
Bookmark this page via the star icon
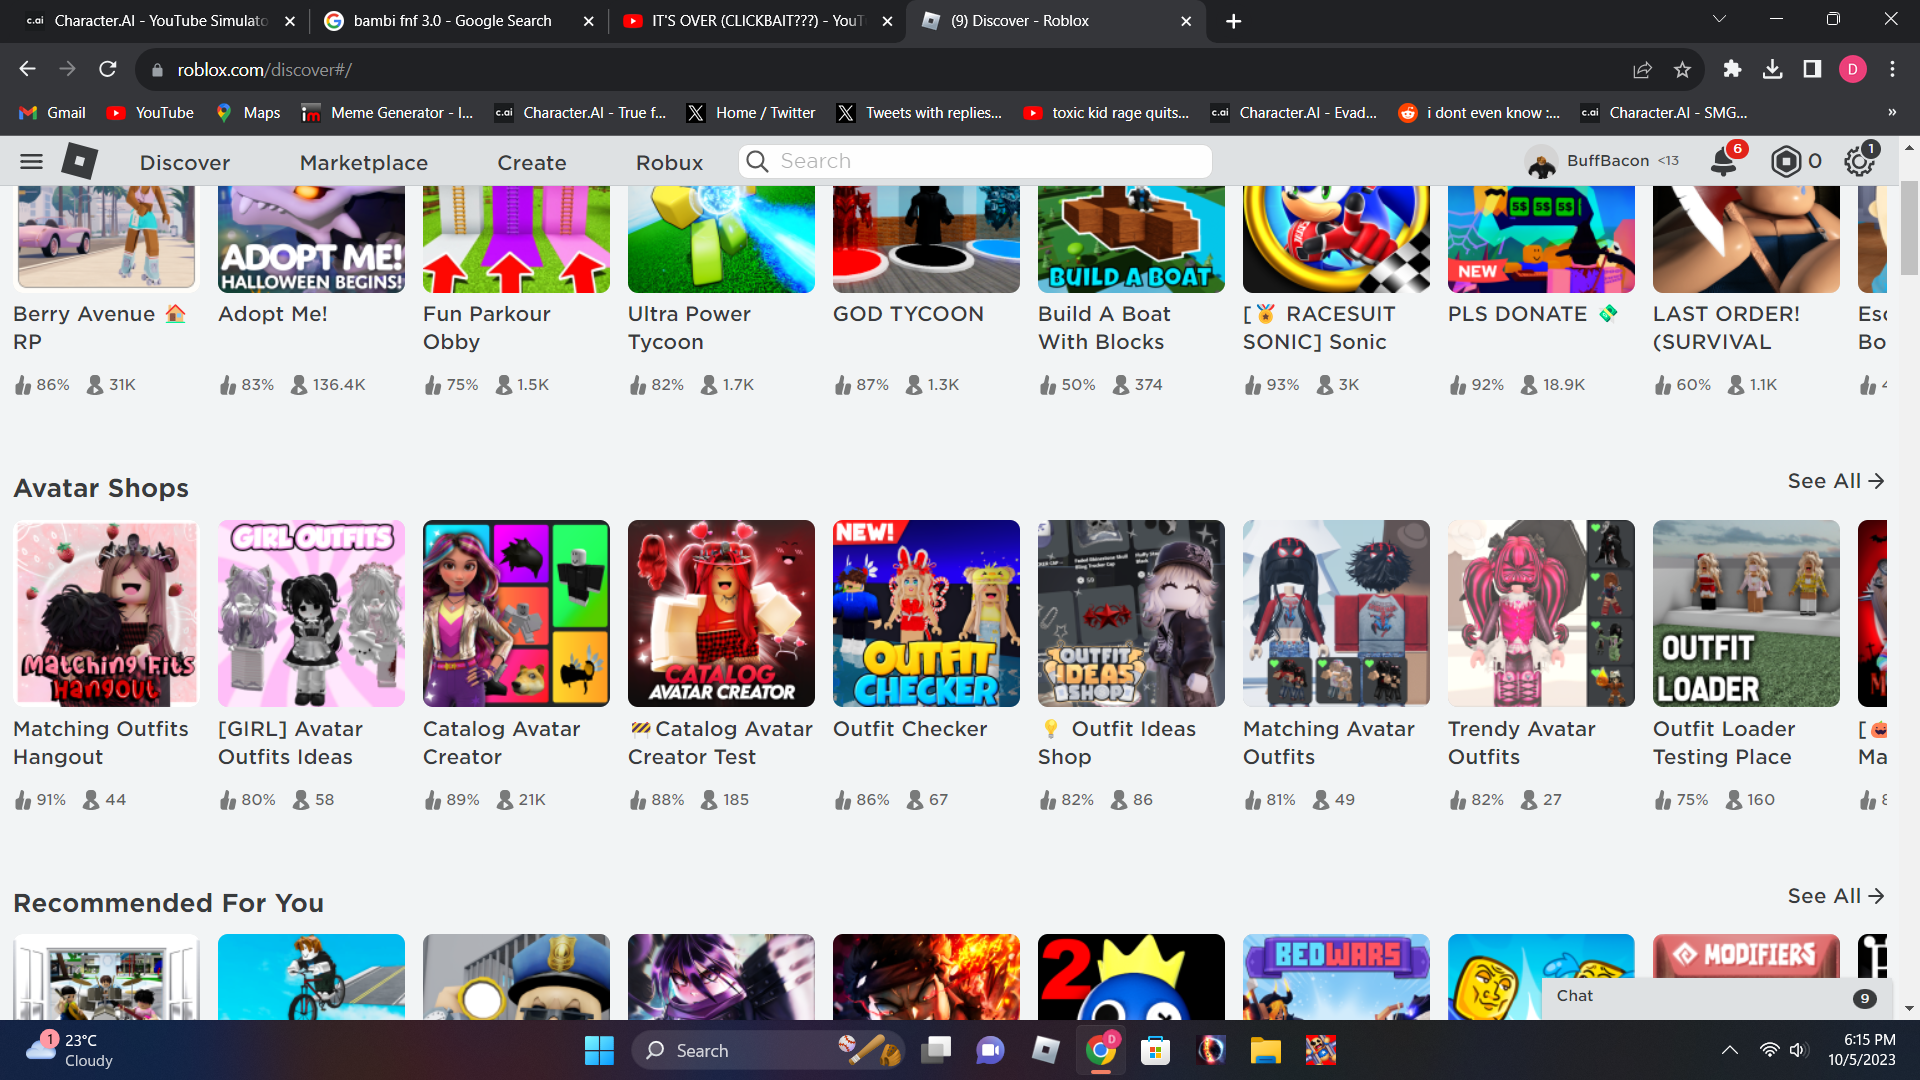pos(1683,69)
